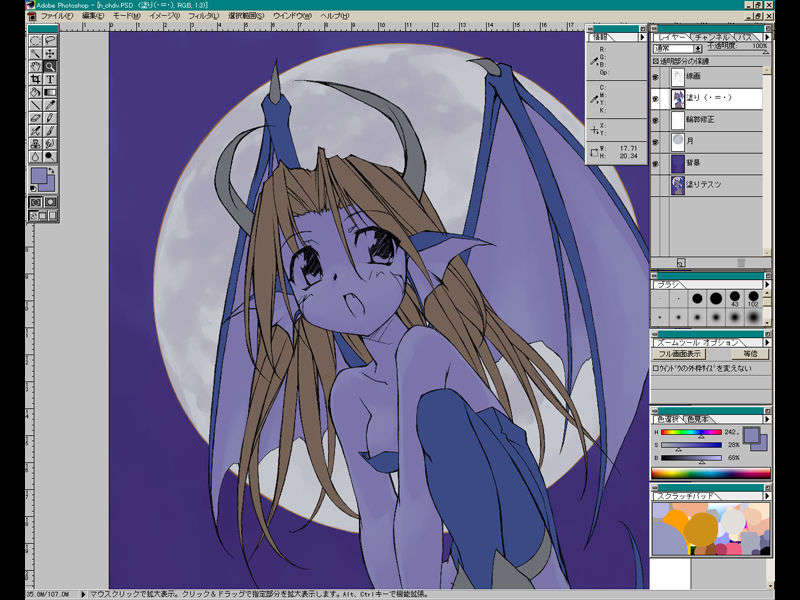
Task: Click the foreground color swatch in toolbox
Action: (39, 176)
